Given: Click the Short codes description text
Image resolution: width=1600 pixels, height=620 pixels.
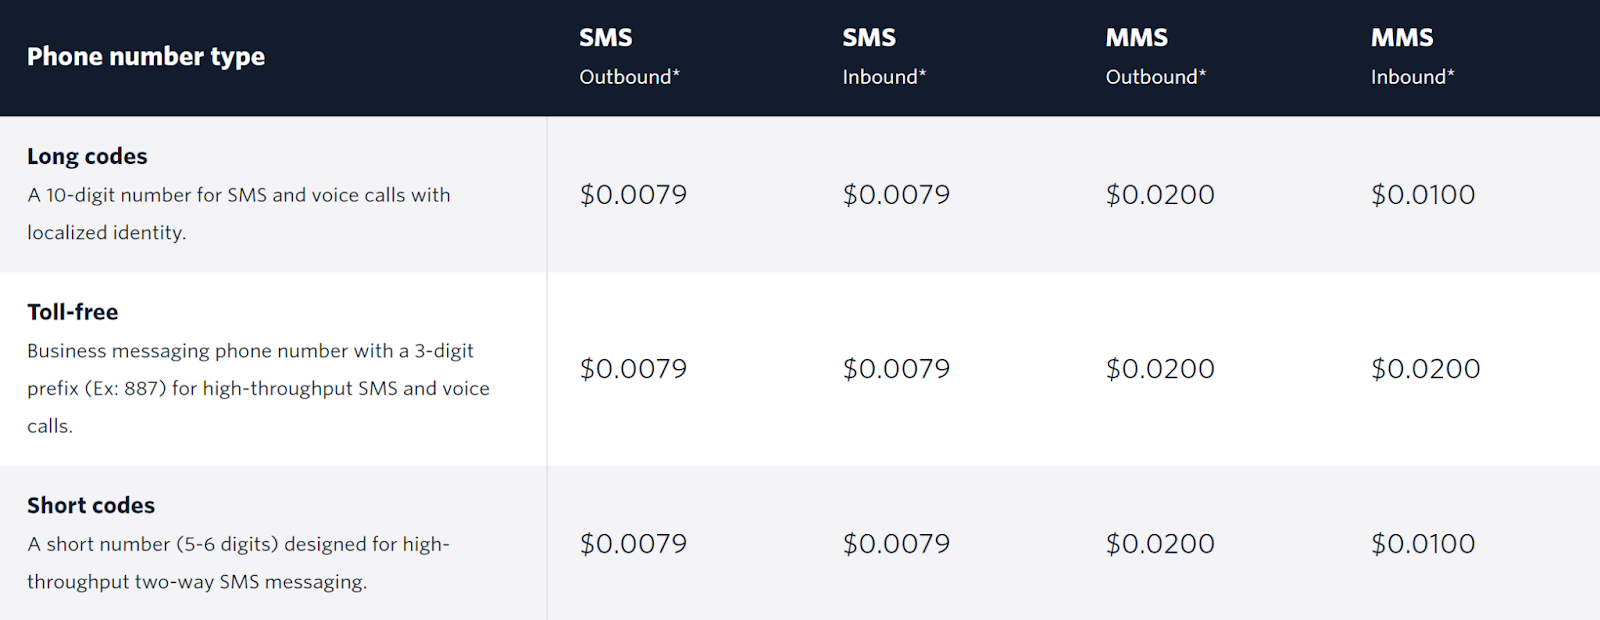Looking at the screenshot, I should pos(238,563).
